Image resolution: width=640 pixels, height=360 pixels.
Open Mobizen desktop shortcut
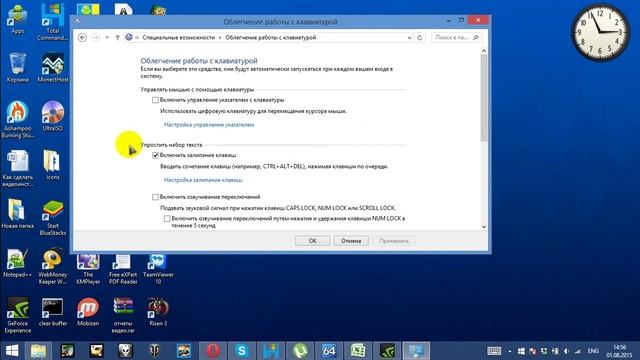tap(88, 312)
